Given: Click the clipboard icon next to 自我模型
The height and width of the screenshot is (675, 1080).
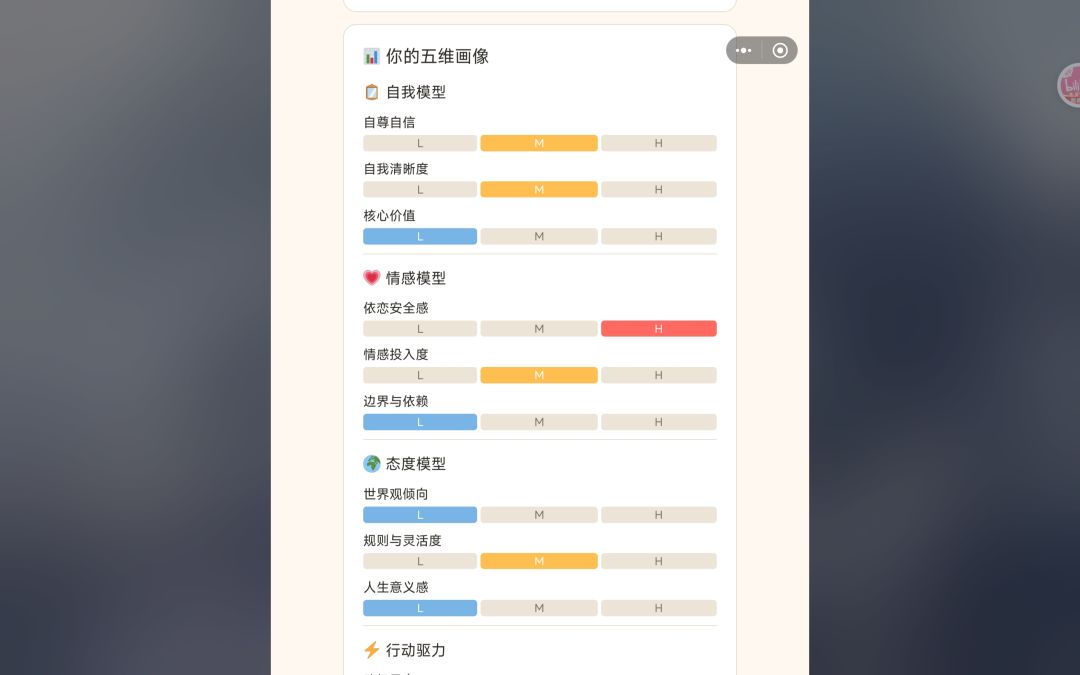Looking at the screenshot, I should click(371, 92).
